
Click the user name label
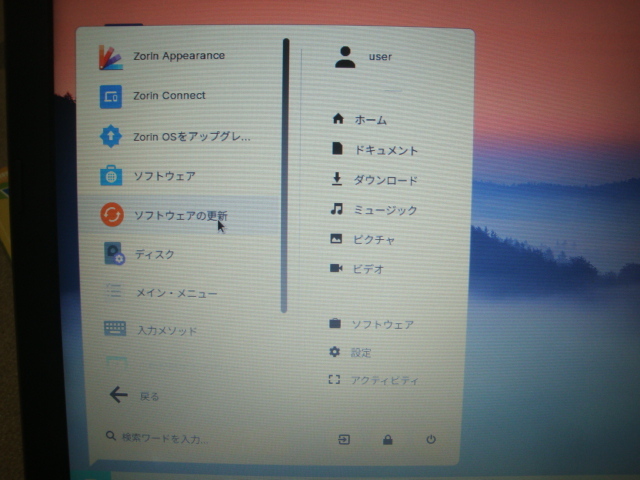[x=380, y=57]
